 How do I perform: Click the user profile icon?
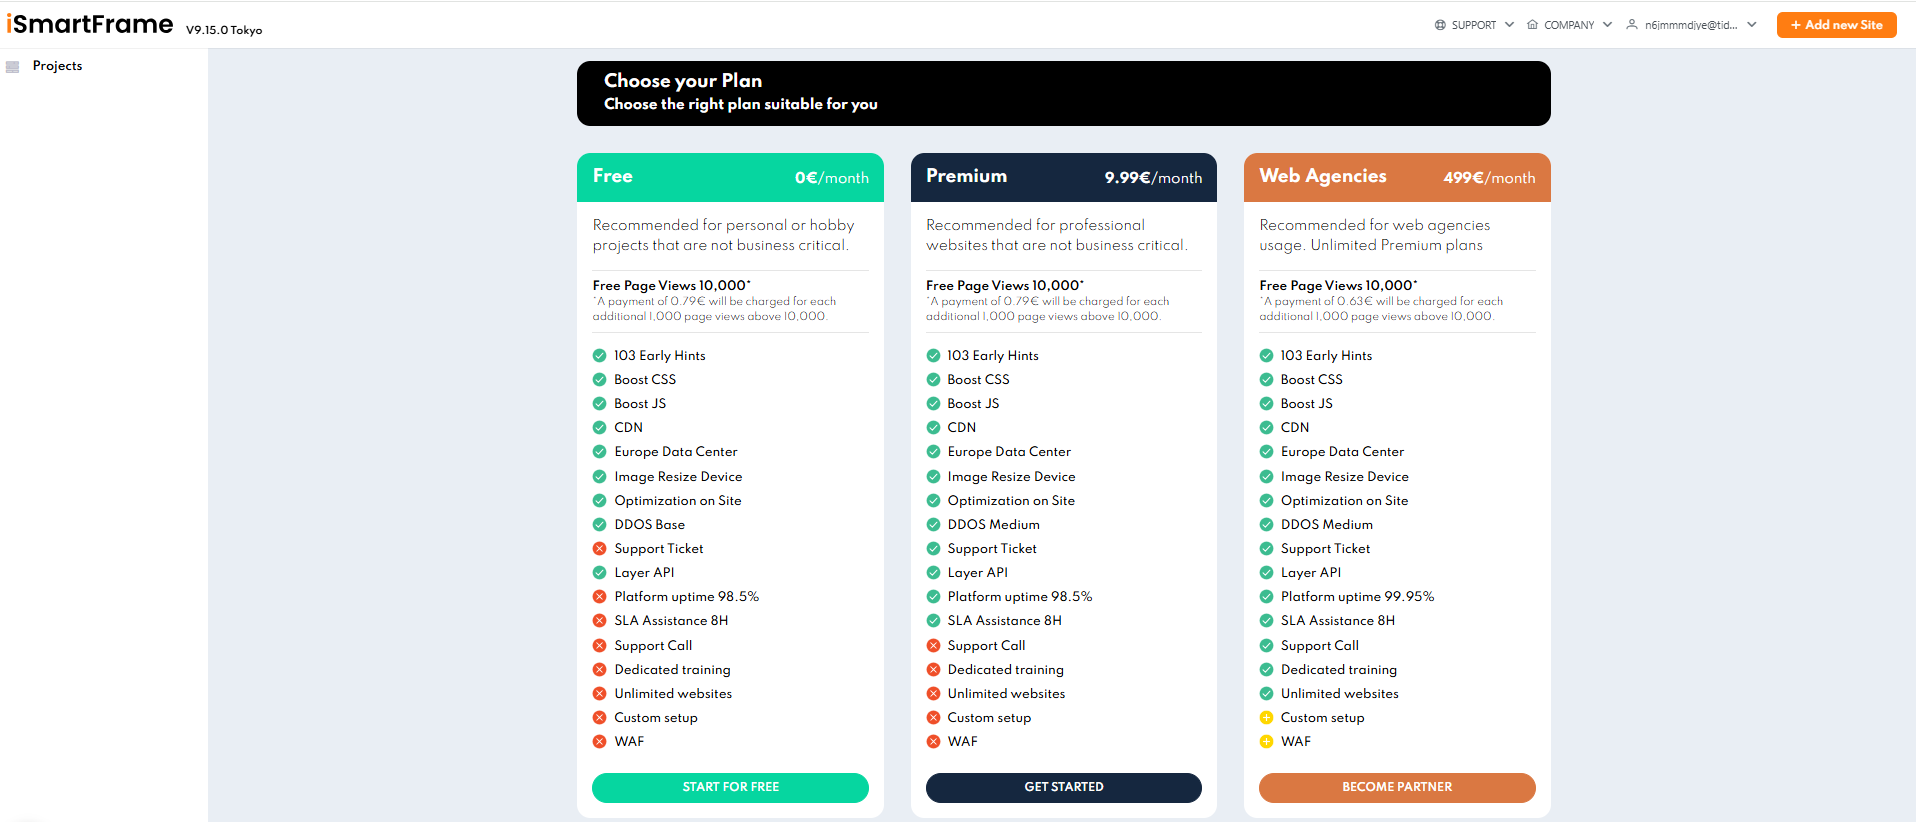tap(1632, 25)
